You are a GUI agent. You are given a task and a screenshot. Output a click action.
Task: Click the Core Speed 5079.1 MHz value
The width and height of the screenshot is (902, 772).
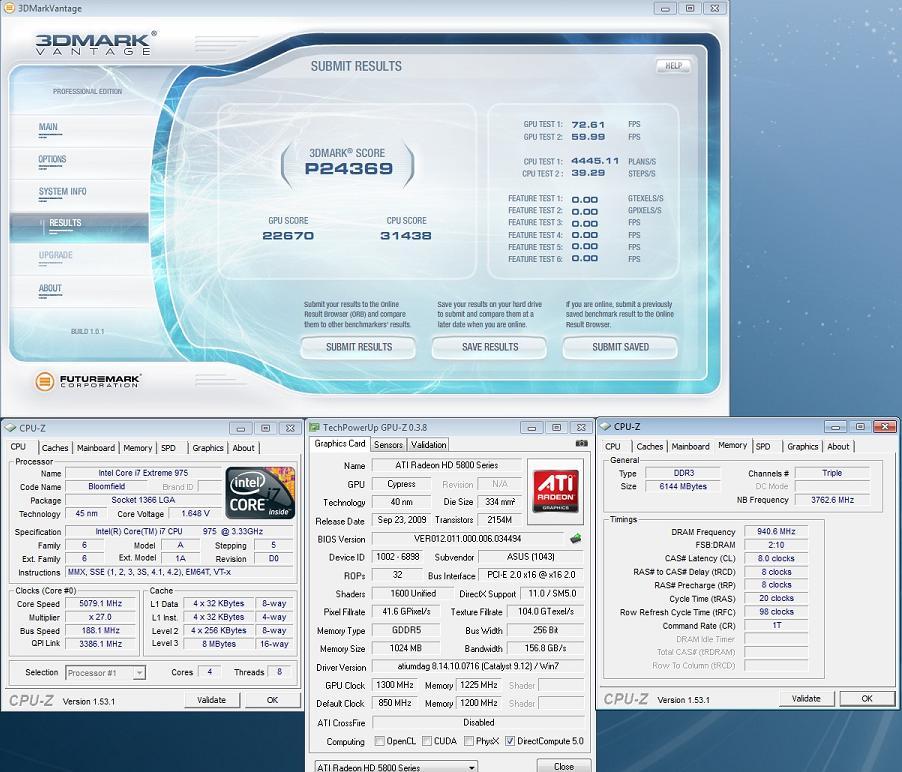tap(101, 603)
